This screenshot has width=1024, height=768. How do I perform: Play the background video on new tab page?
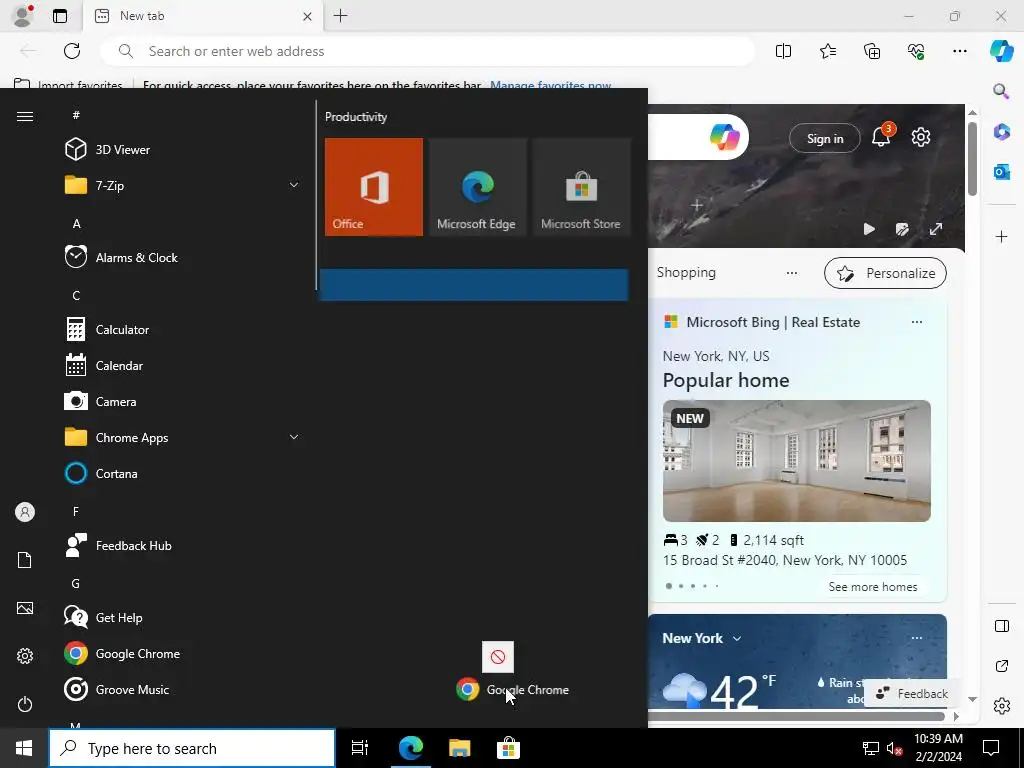coord(869,229)
